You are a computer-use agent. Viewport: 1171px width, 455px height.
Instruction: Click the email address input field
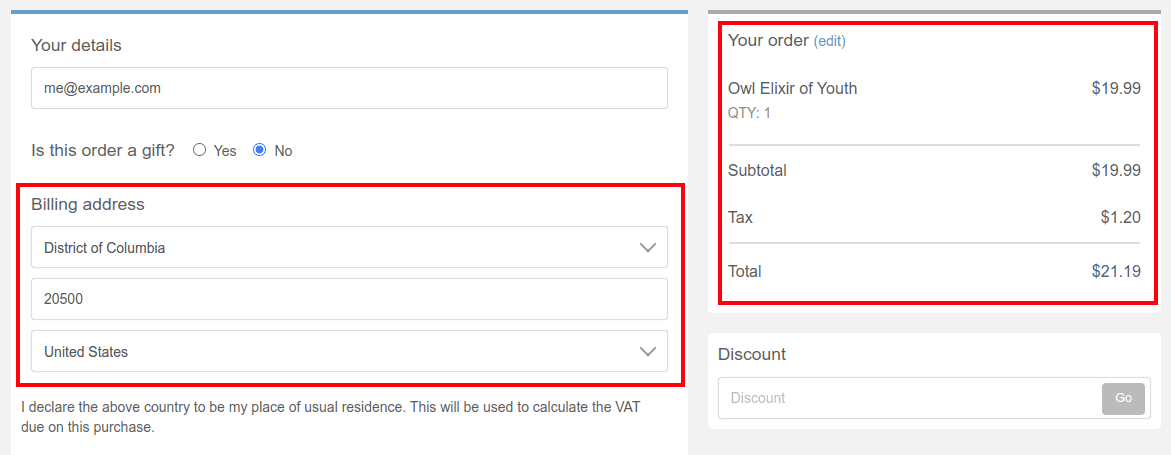[x=349, y=88]
